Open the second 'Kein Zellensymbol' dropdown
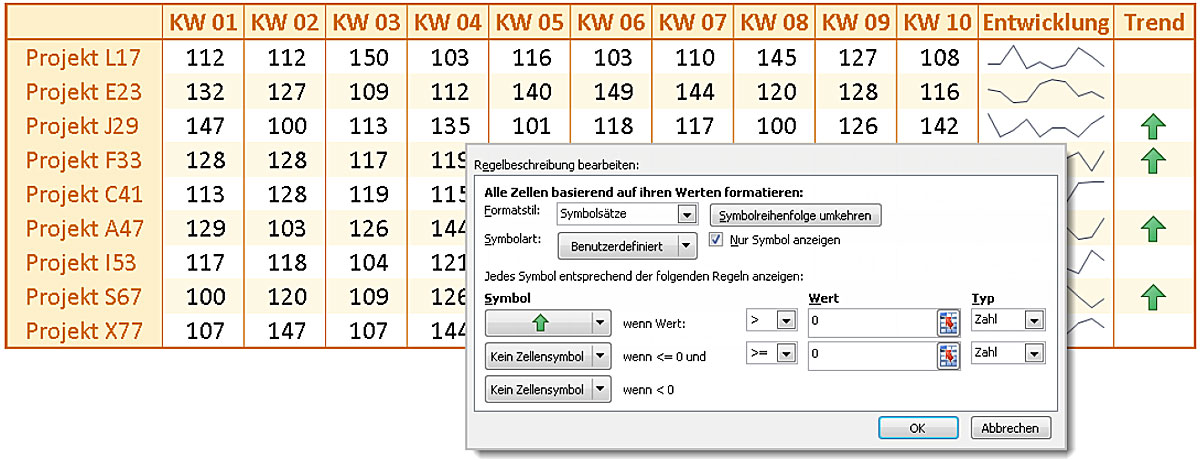 [600, 388]
